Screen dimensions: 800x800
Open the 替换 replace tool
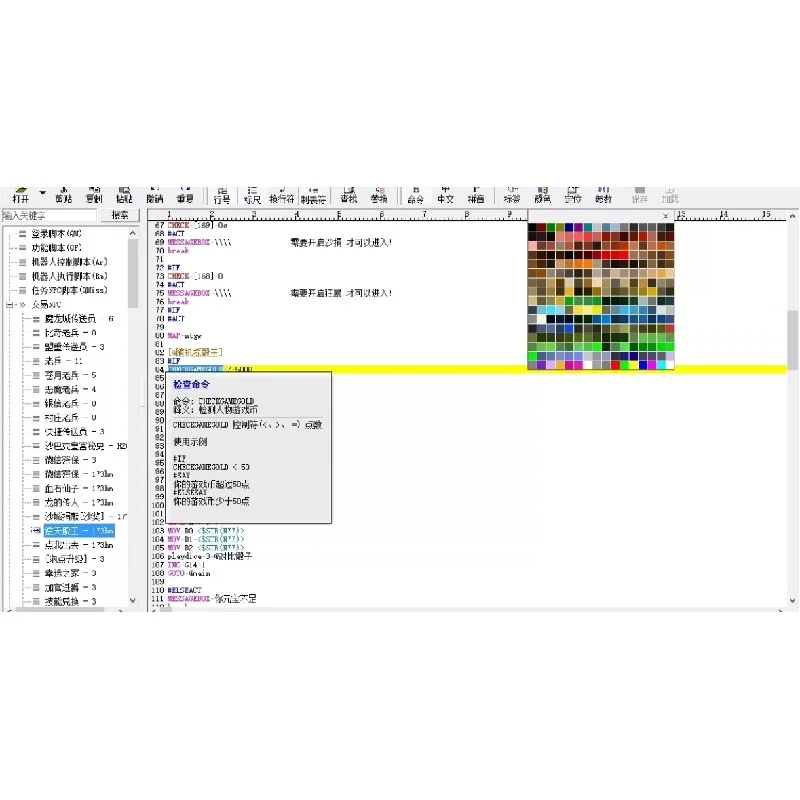pyautogui.click(x=379, y=196)
